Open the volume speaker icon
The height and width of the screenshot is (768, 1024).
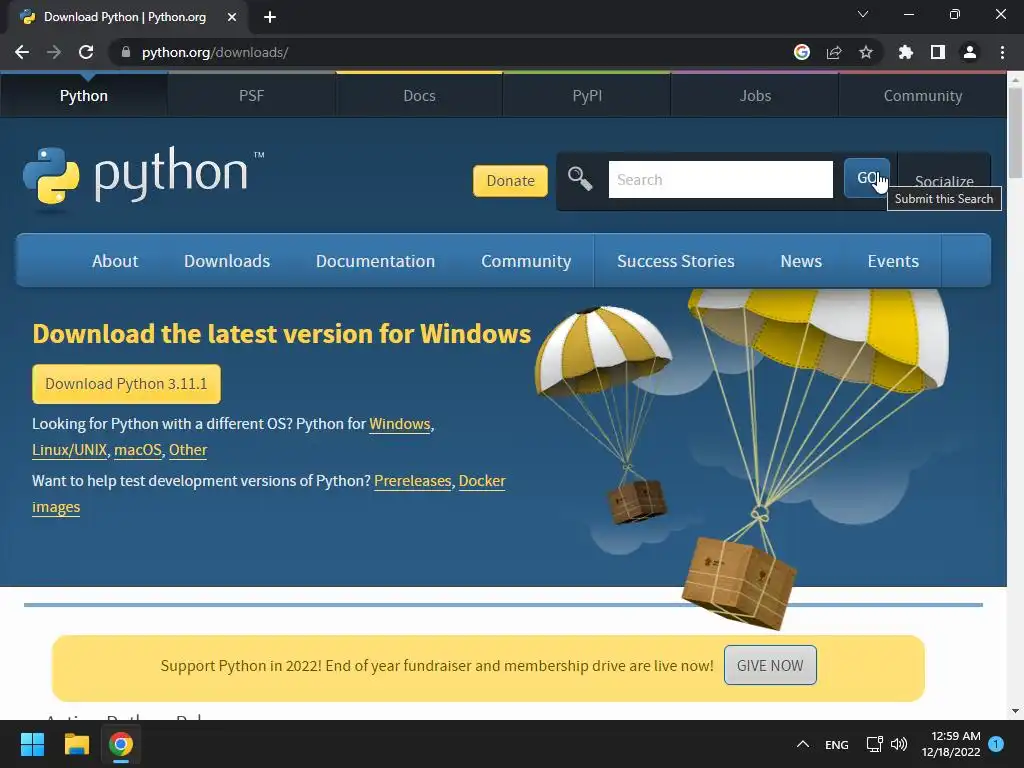[x=899, y=744]
